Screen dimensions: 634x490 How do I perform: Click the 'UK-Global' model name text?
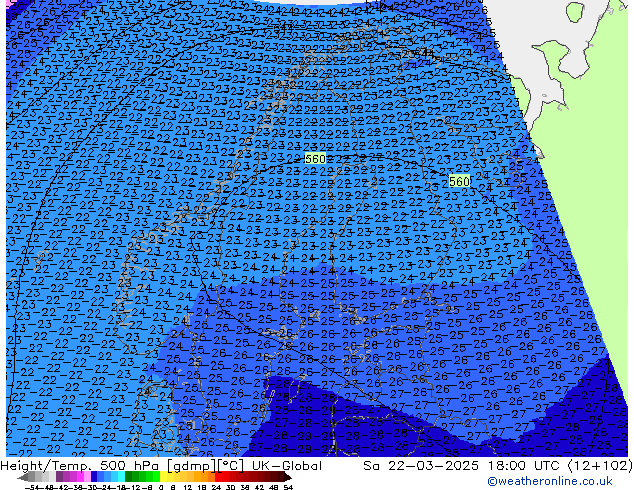(x=287, y=466)
